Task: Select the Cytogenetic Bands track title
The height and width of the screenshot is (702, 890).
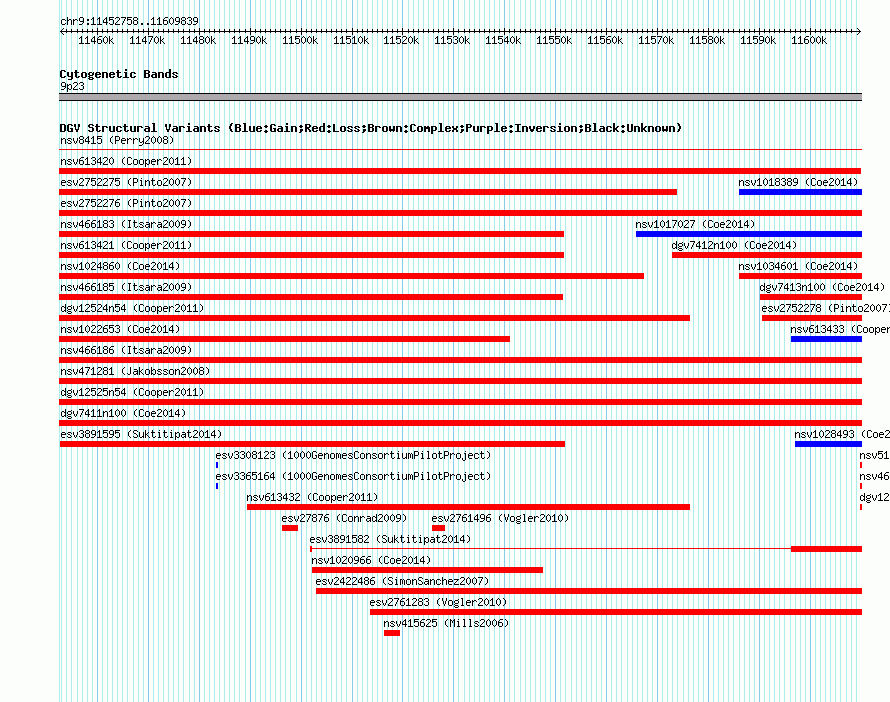Action: click(x=119, y=74)
